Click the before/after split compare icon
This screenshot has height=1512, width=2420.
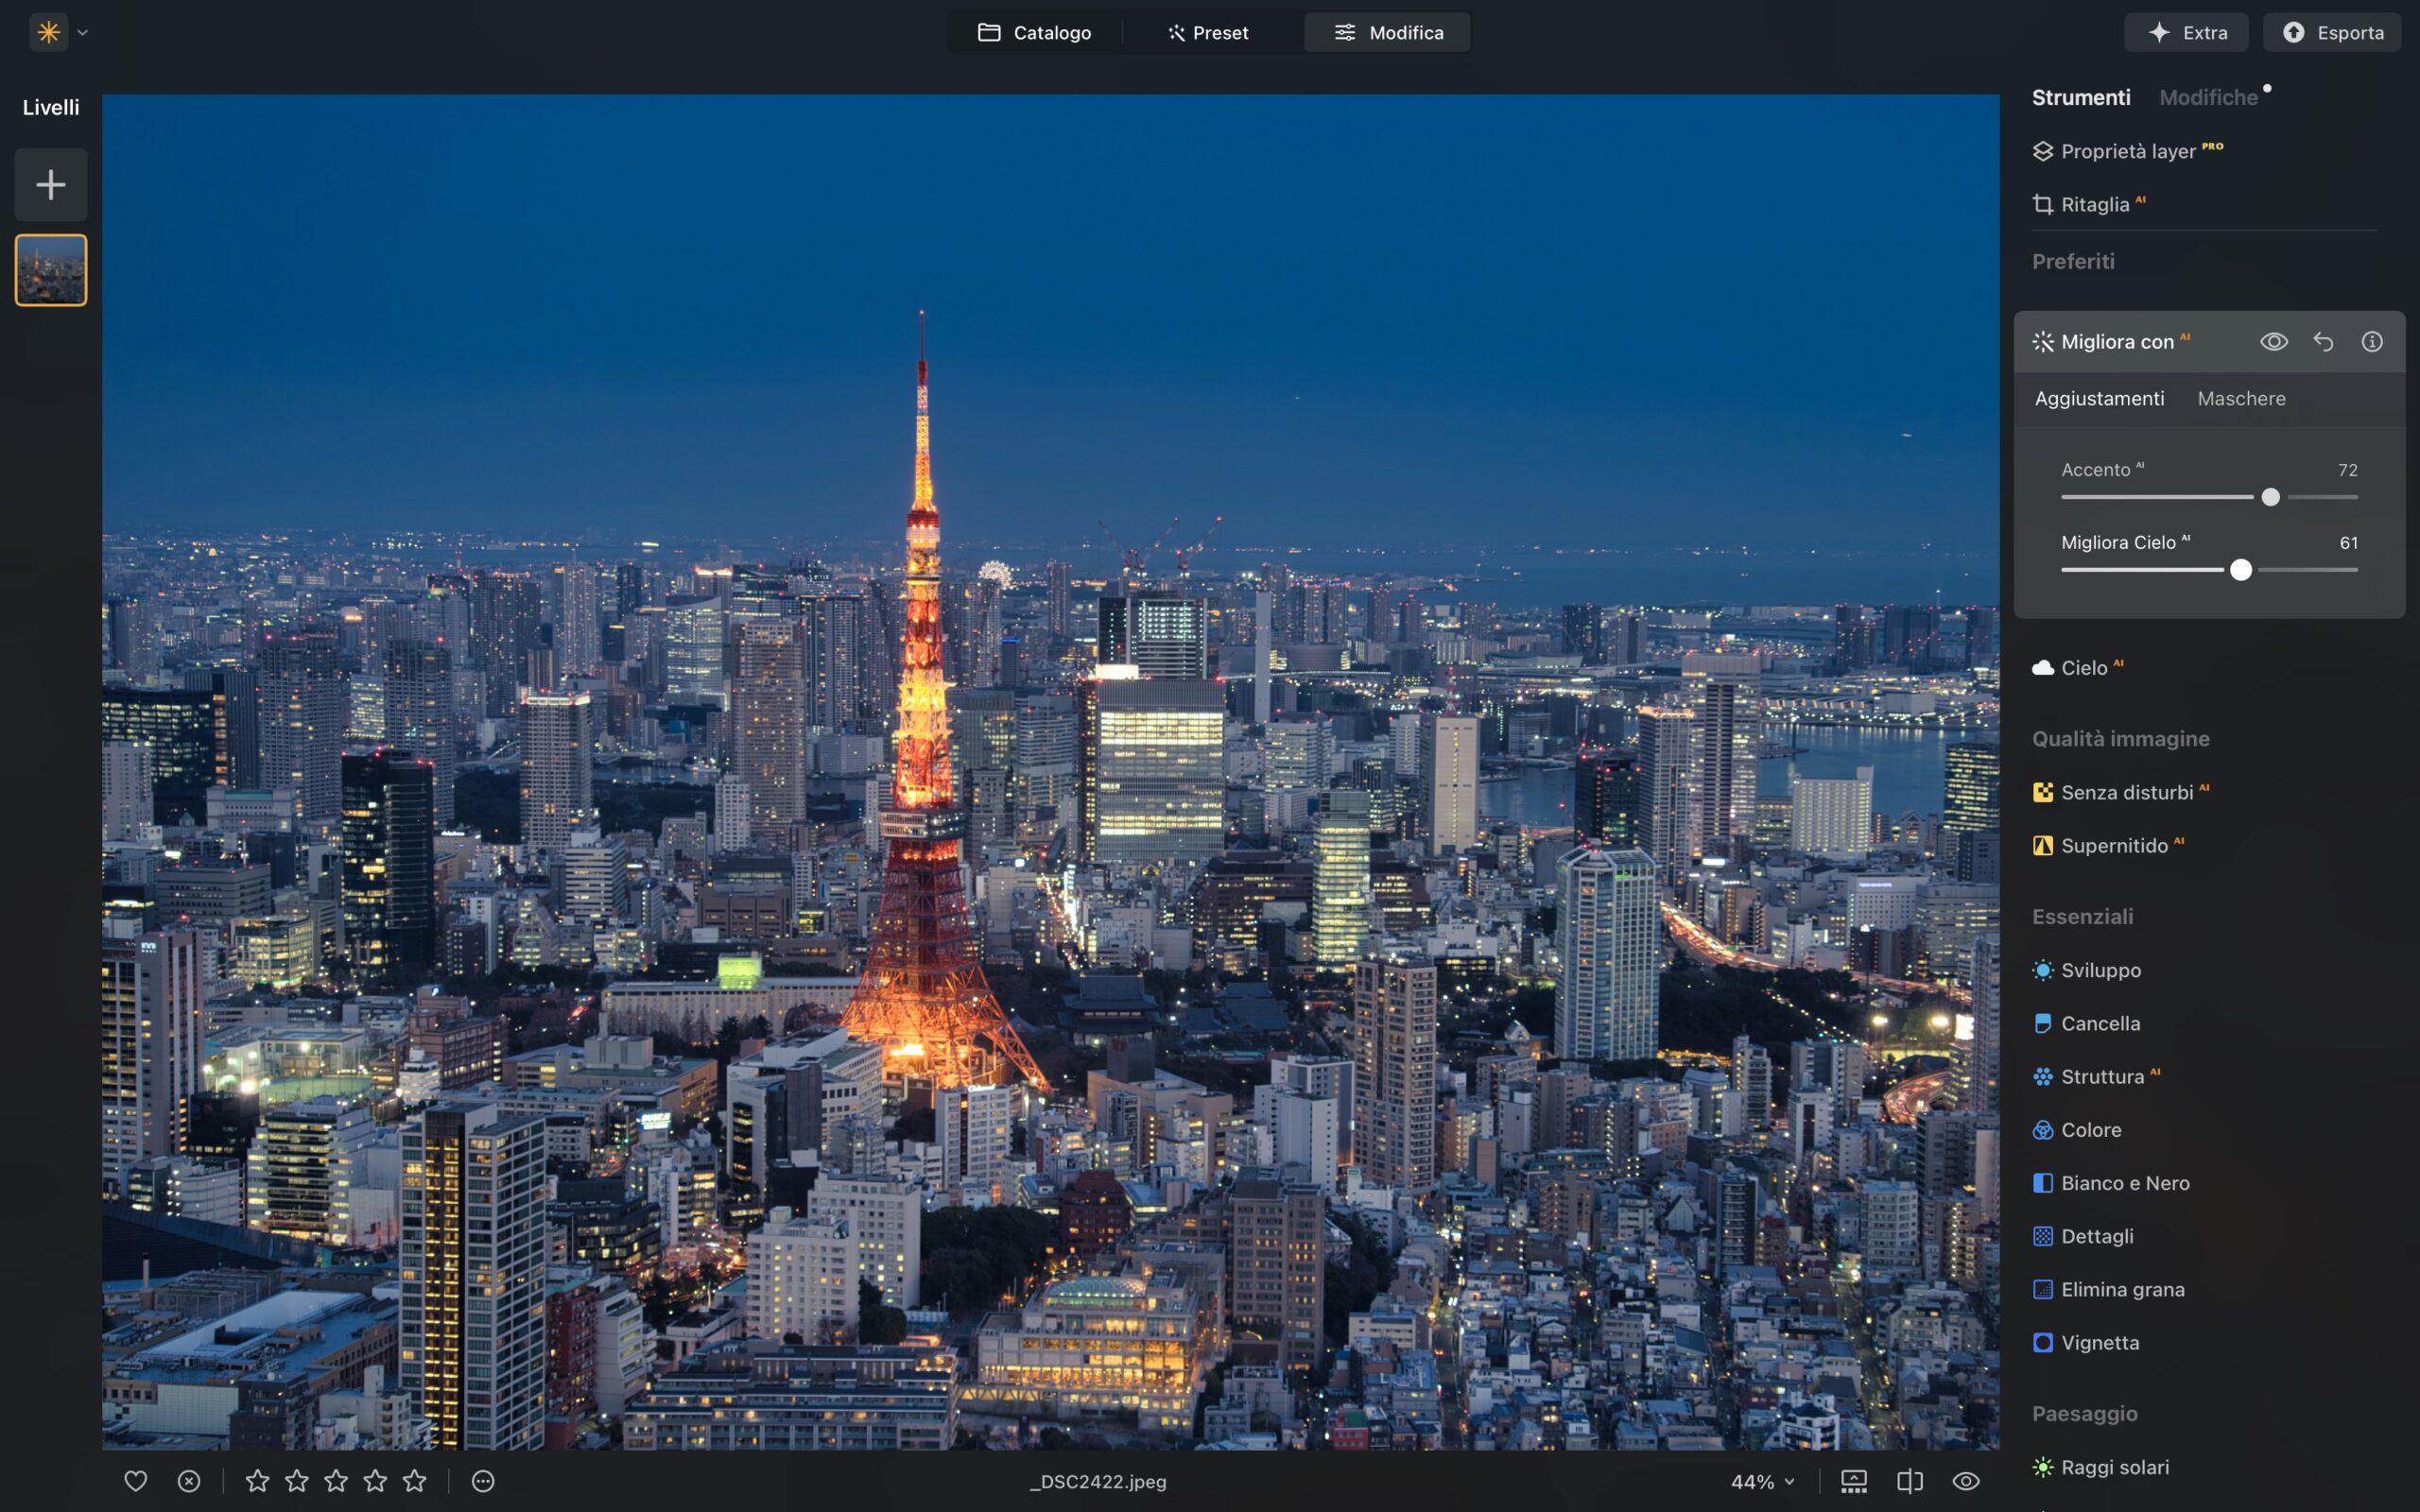pos(1910,1481)
